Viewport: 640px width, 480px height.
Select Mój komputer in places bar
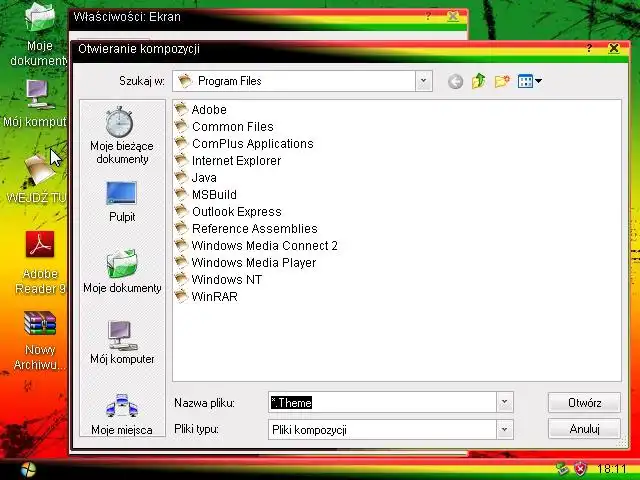122,342
